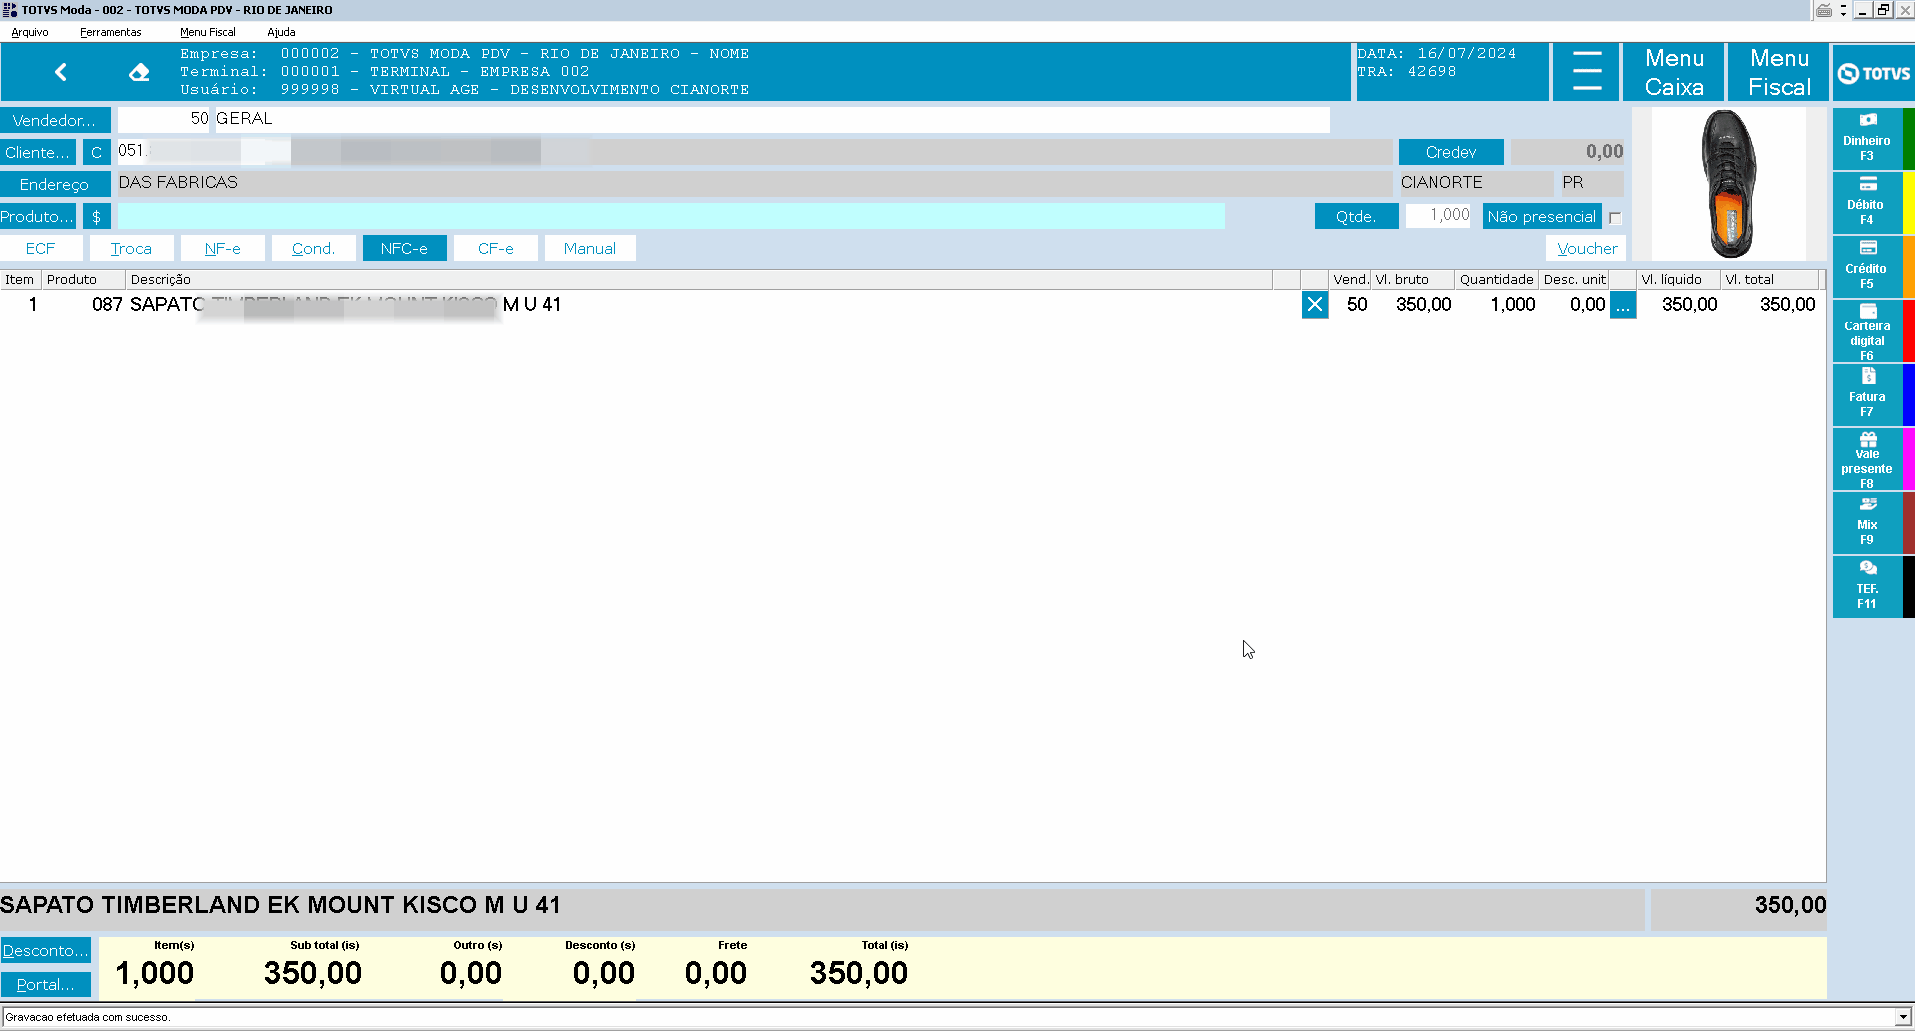Click the C button beside Cliente
Screen dimensions: 1915x1031
96,153
